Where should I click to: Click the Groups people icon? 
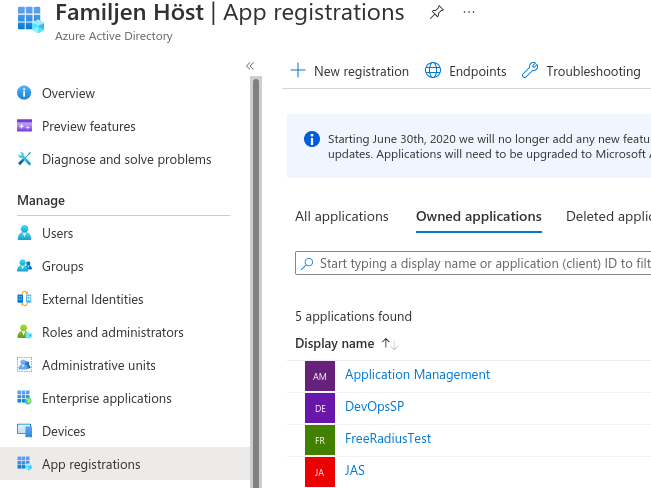click(24, 265)
